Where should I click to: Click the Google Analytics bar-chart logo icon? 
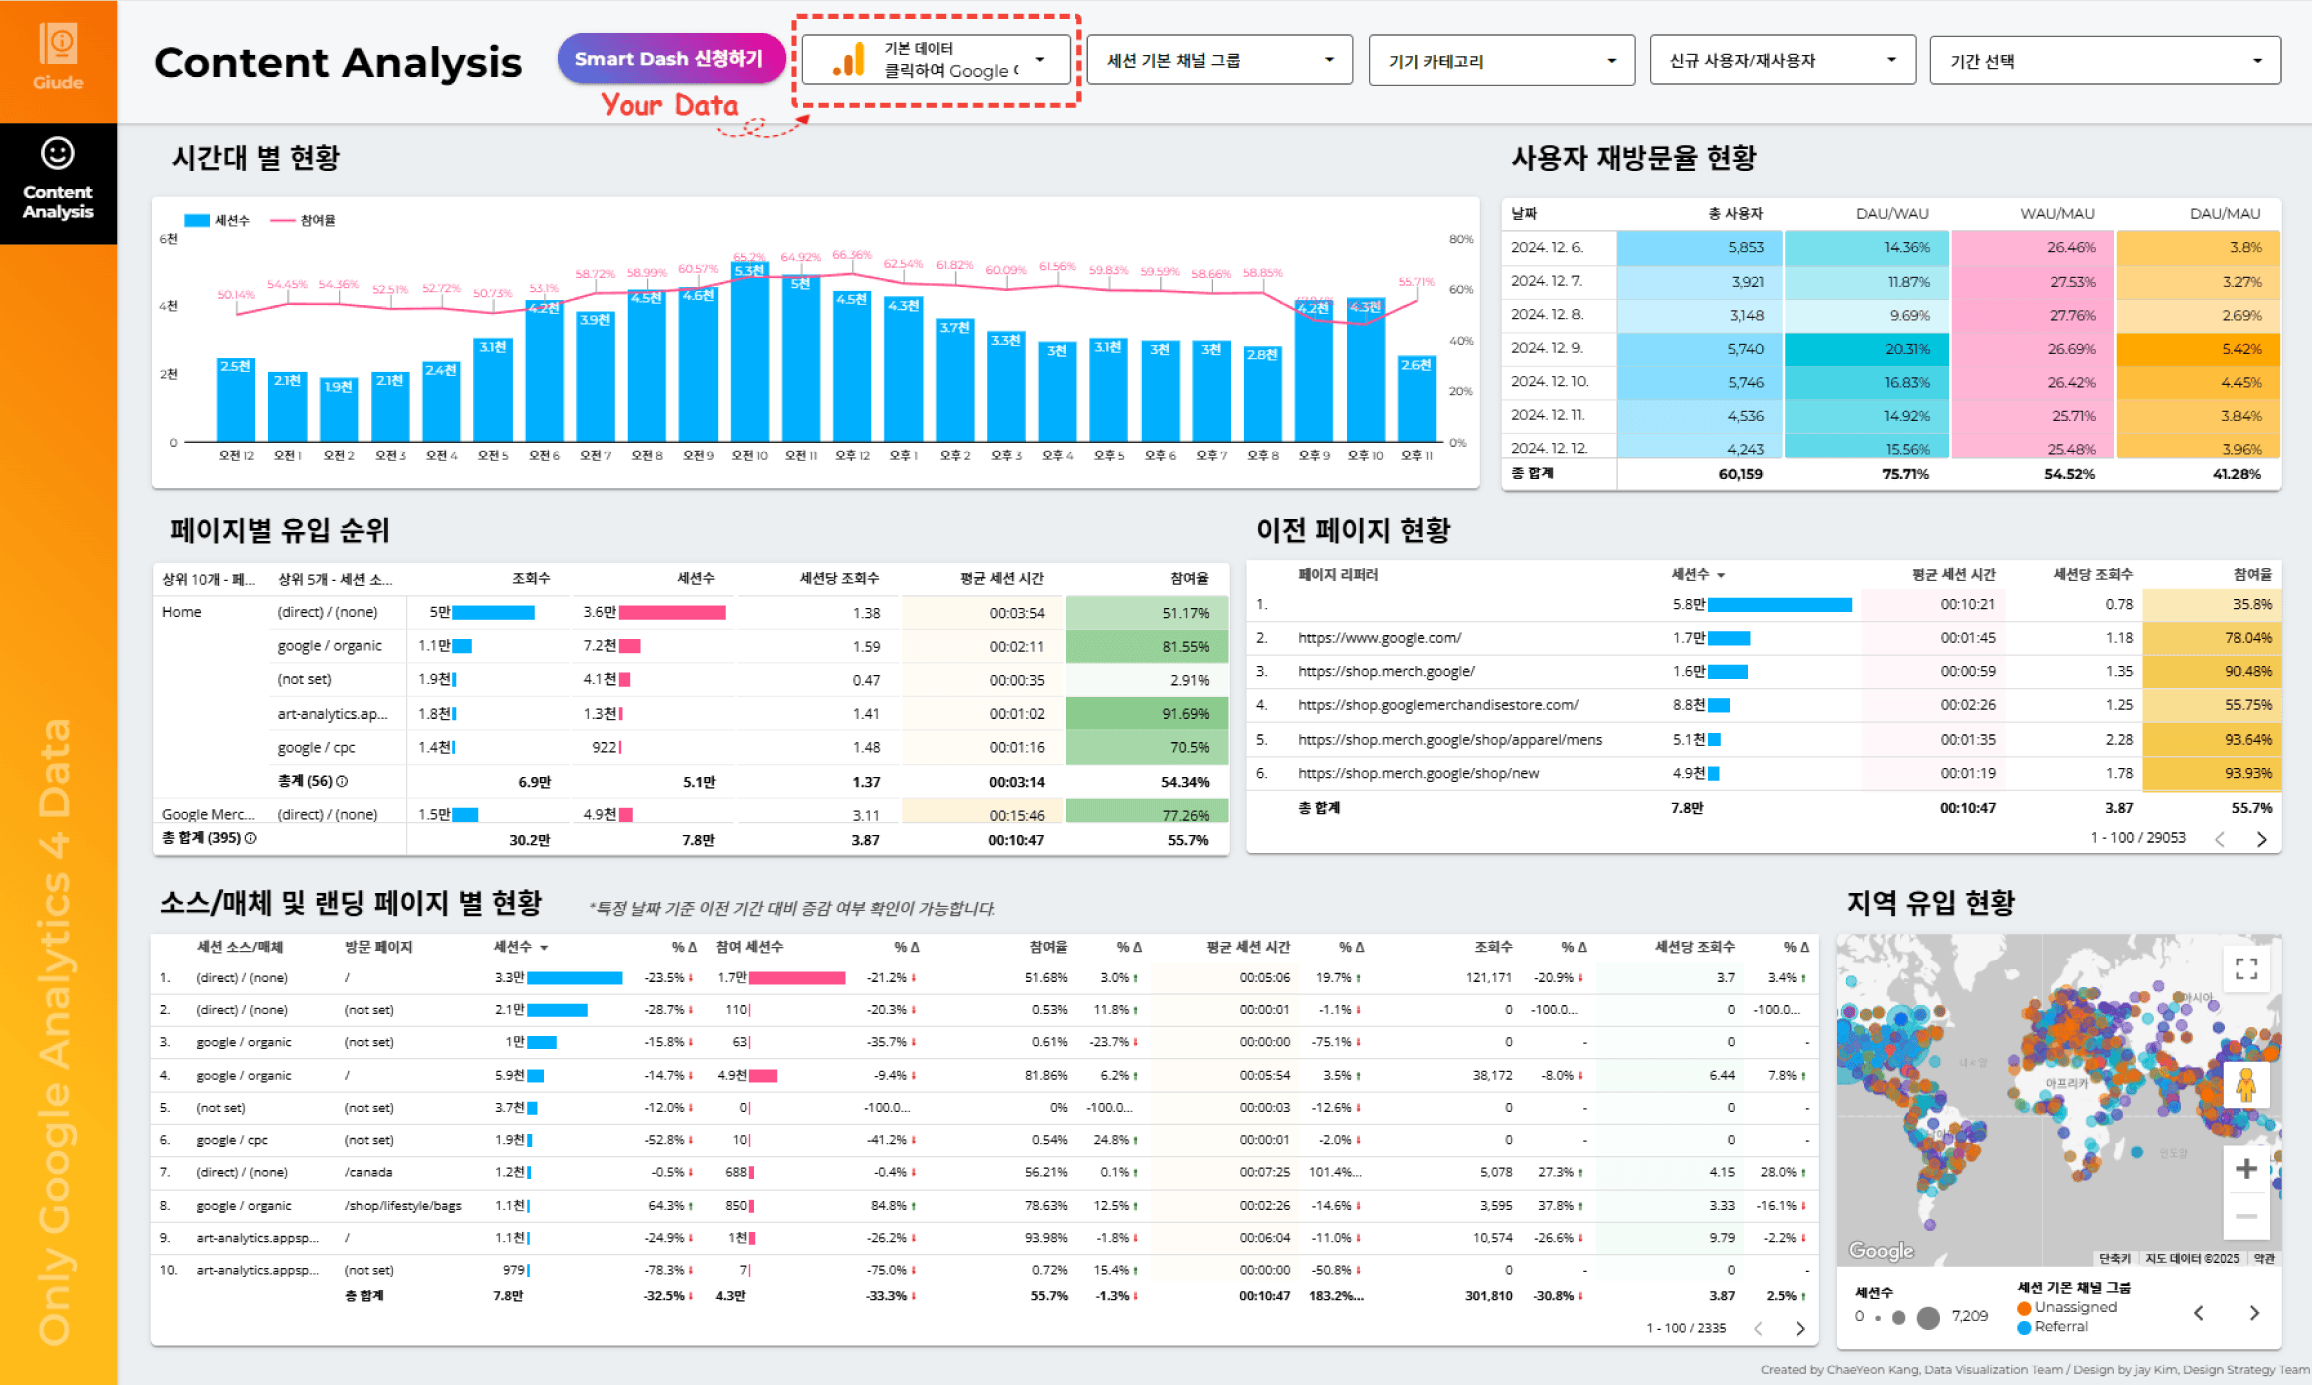coord(848,60)
